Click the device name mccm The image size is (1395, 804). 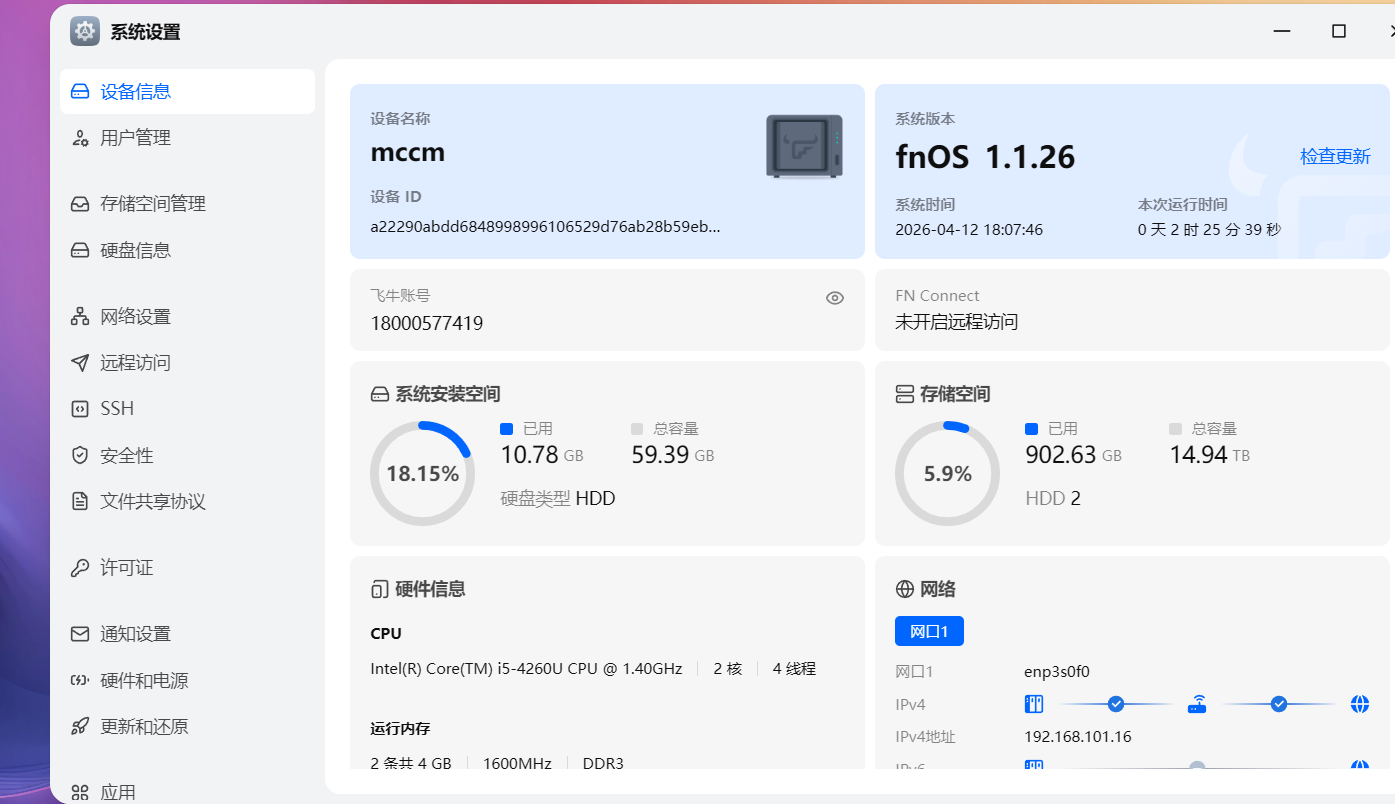pos(408,153)
